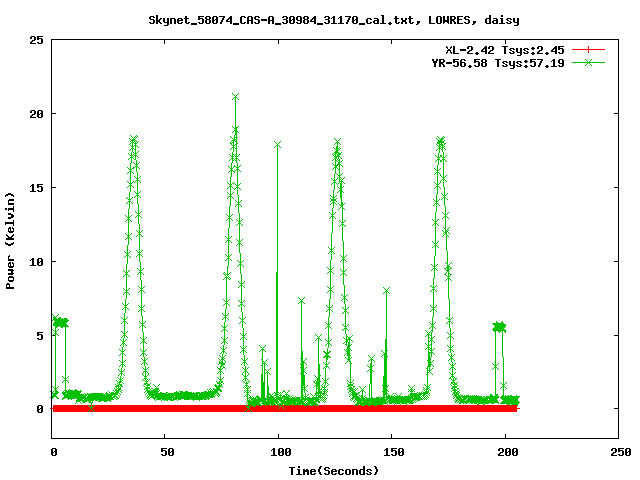
Task: Click the y-axis tick label 25
Action: (x=36, y=40)
